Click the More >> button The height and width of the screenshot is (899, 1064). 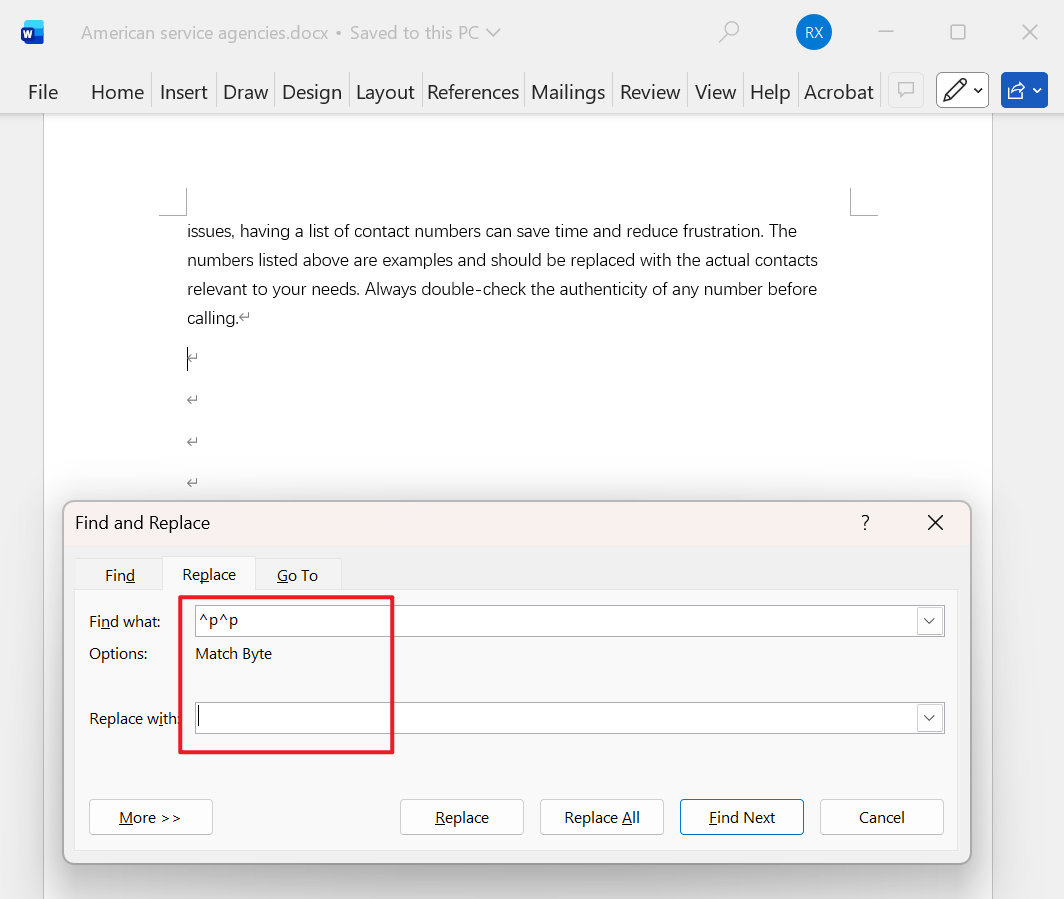(150, 817)
